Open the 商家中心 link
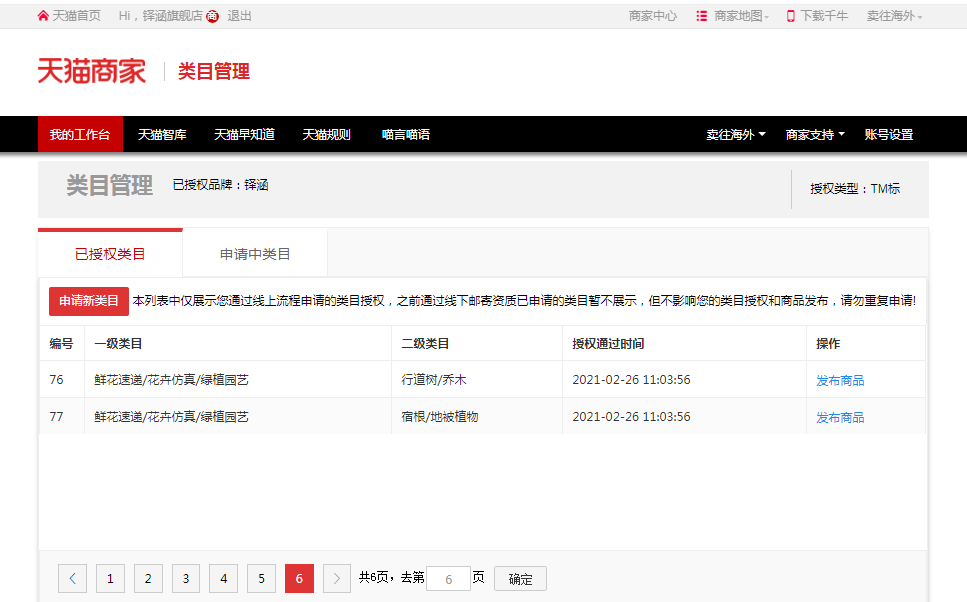 click(x=653, y=16)
